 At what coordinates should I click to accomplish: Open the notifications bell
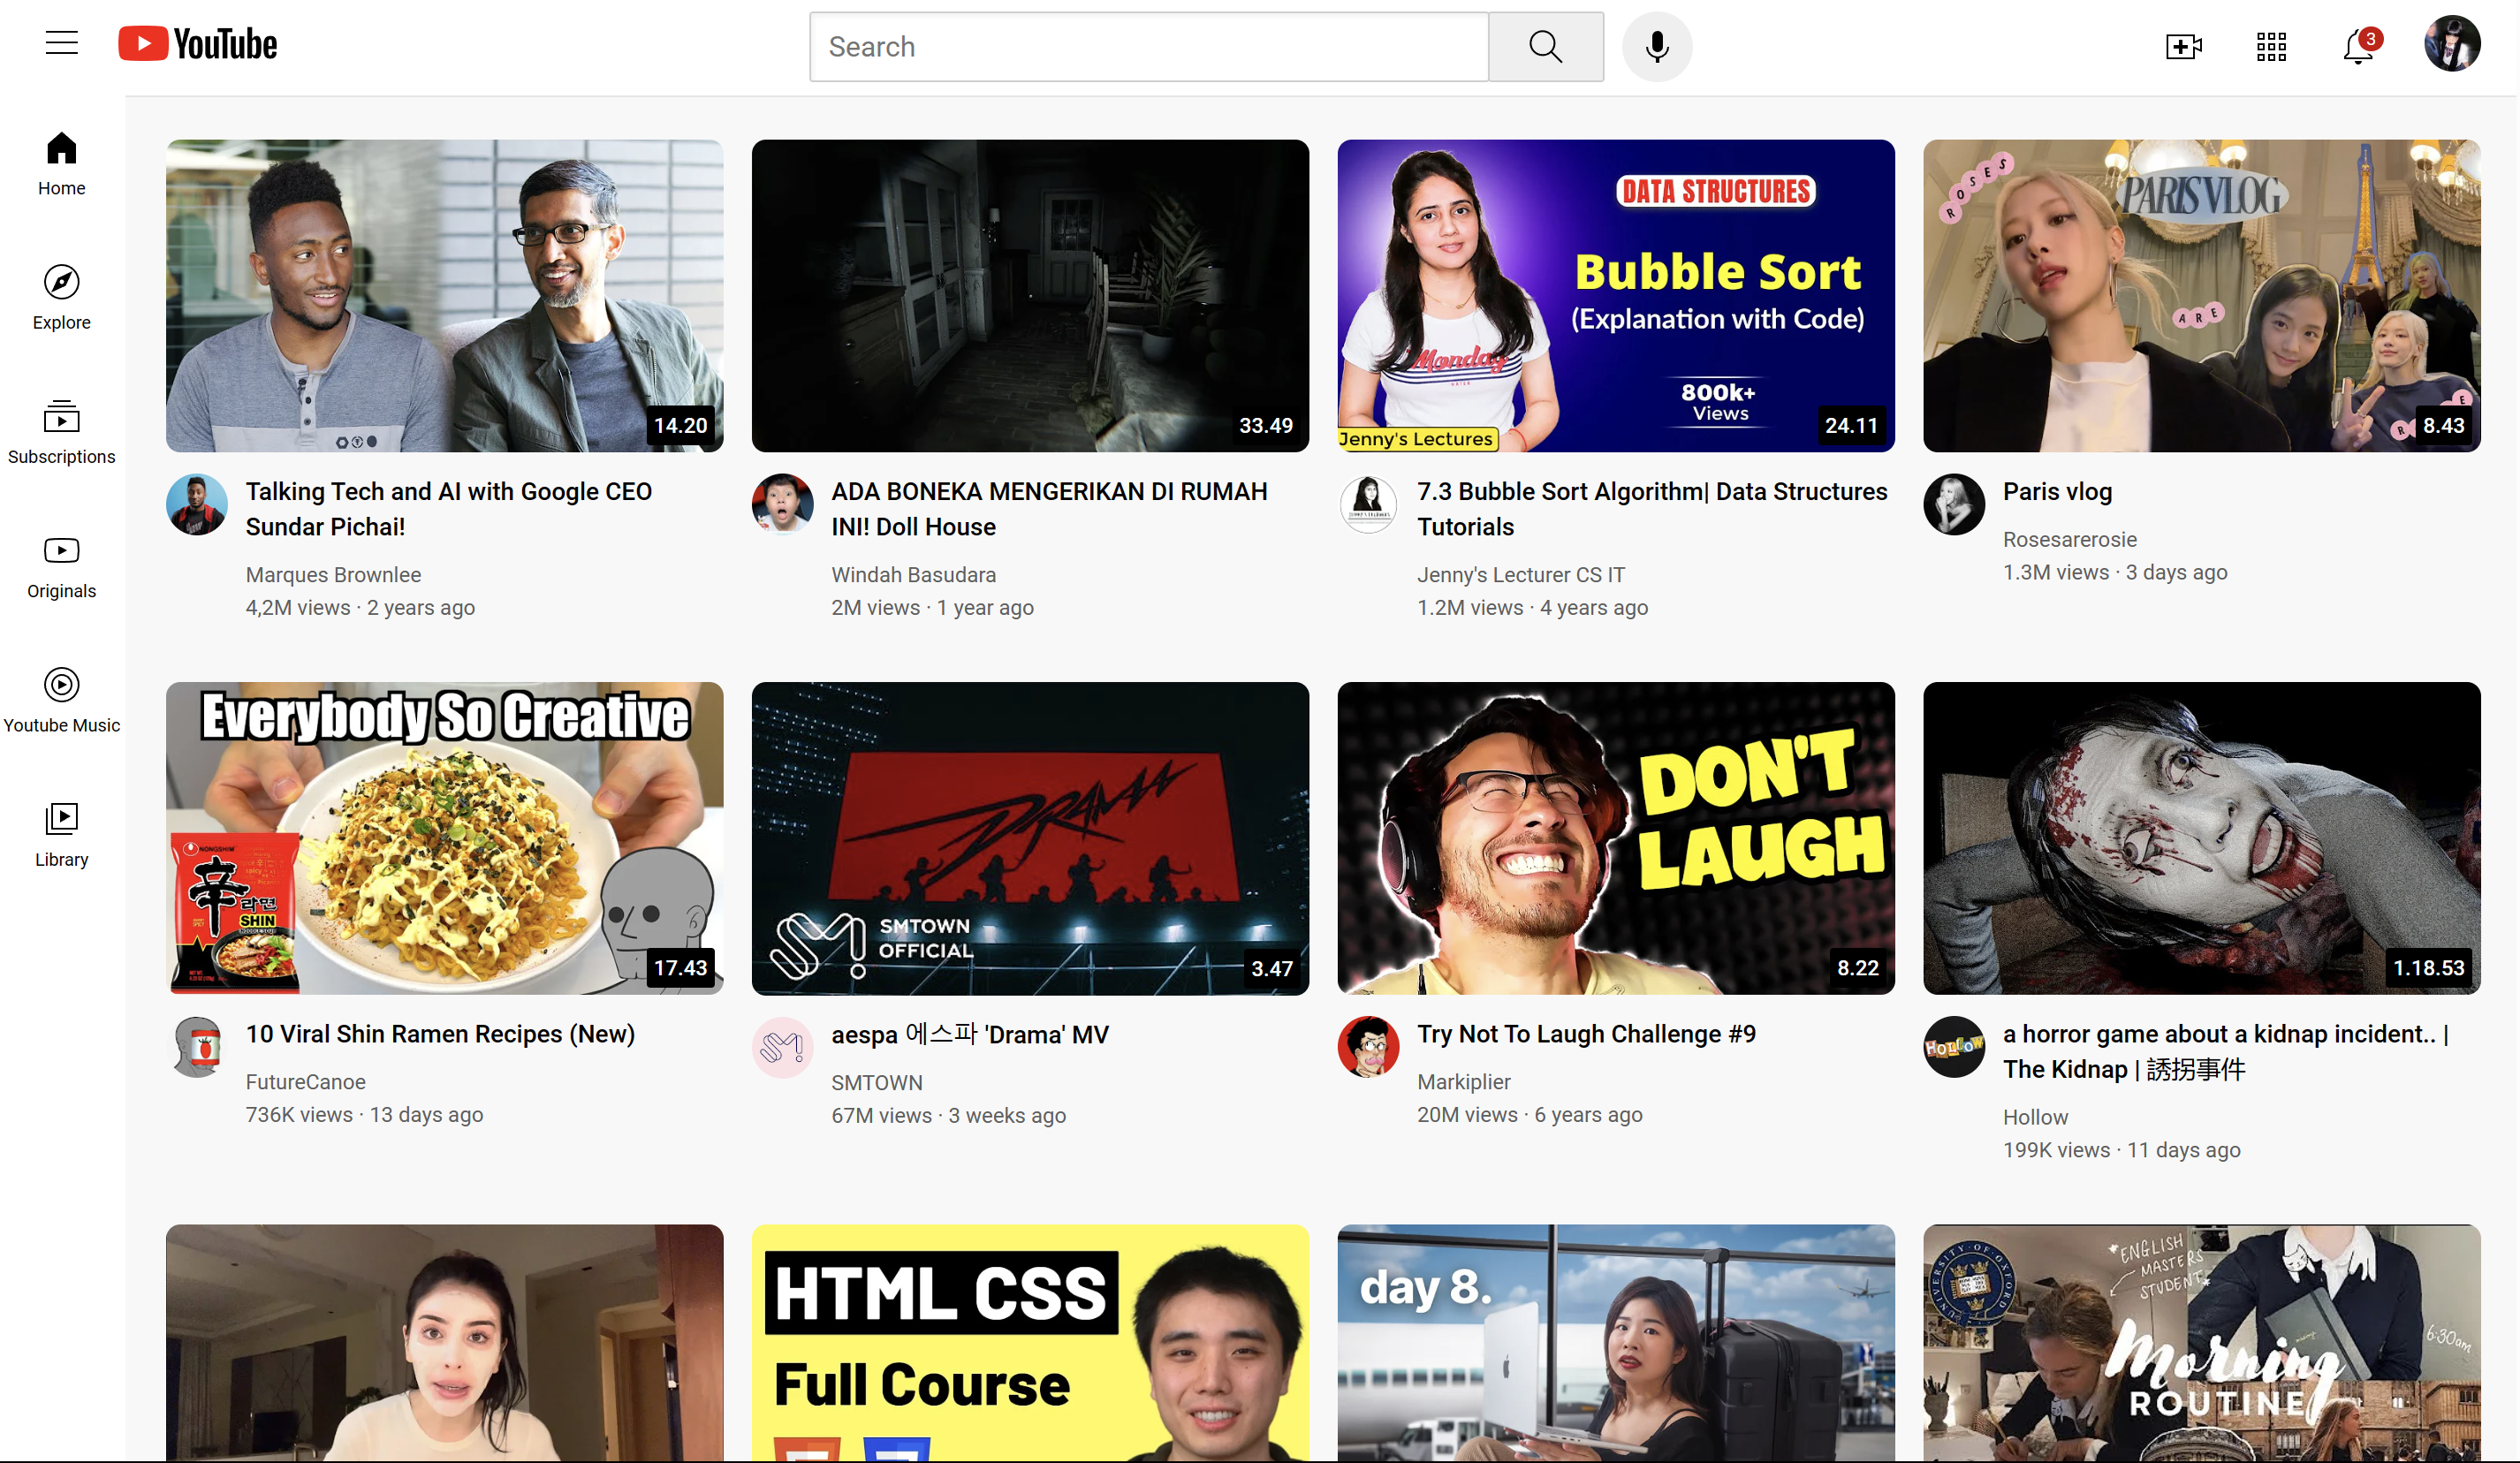(2359, 46)
